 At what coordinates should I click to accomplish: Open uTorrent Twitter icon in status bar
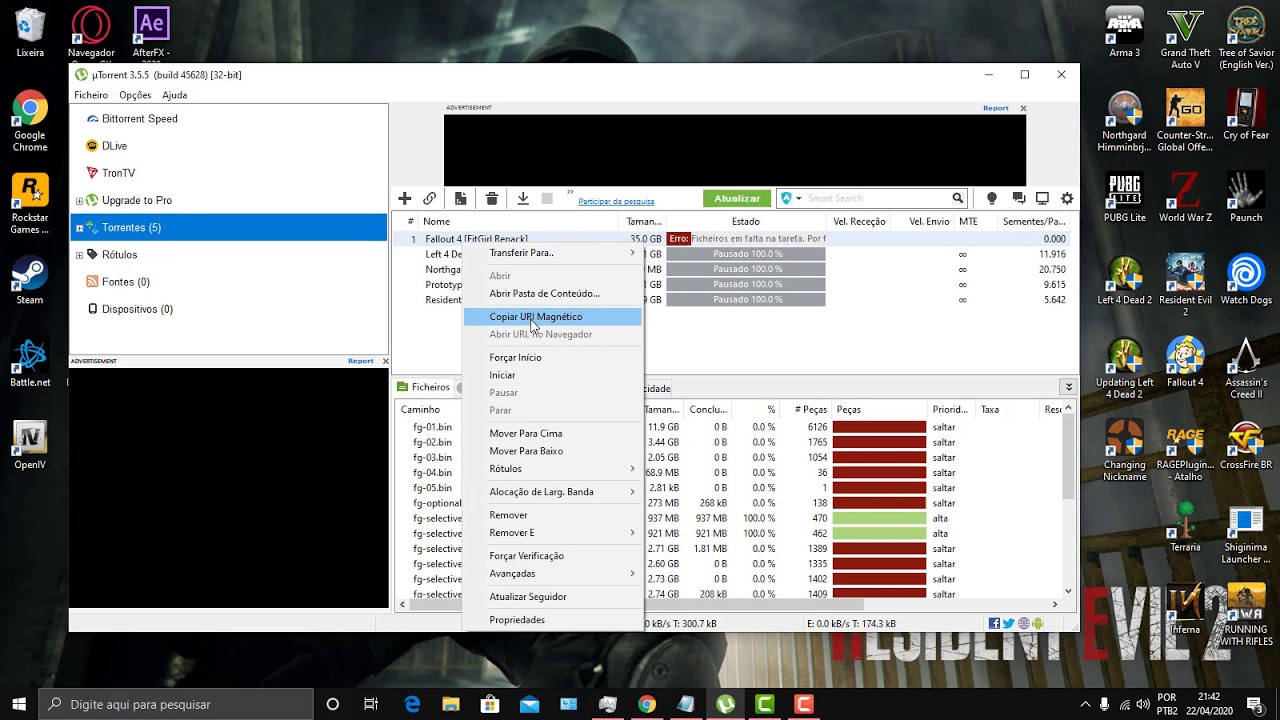tap(1009, 624)
